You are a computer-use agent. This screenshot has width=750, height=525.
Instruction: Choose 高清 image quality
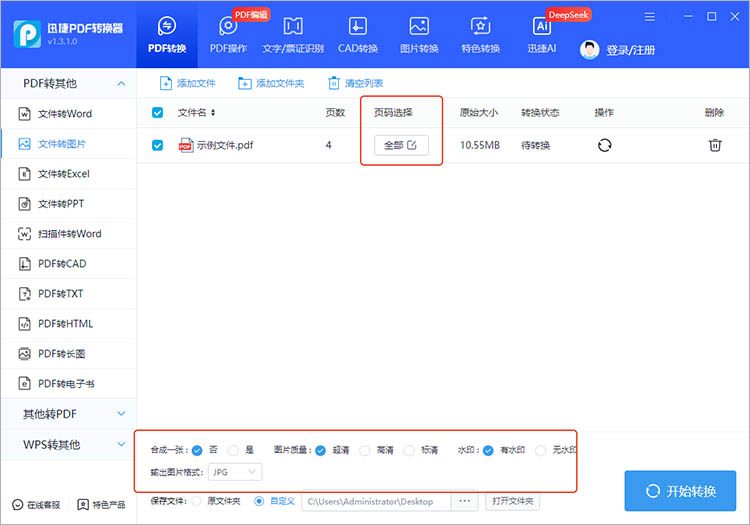tap(364, 450)
